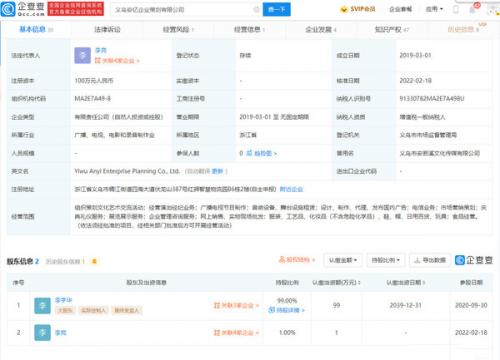Viewport: 500px width, 360px height.
Task: Switch to the 法律诉讼 tab
Action: [107, 30]
